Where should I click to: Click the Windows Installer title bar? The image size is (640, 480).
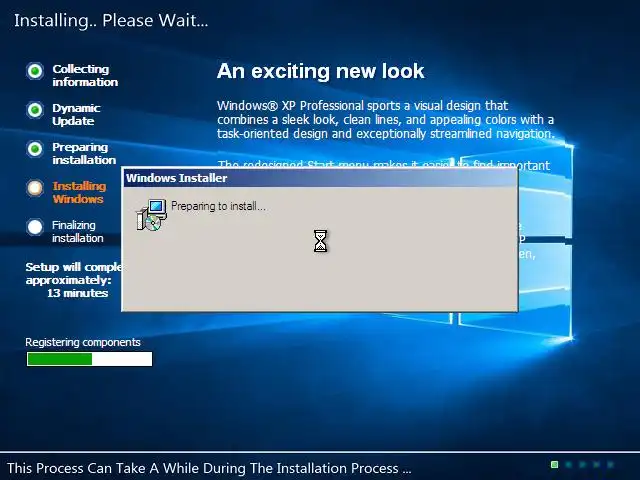pyautogui.click(x=320, y=178)
